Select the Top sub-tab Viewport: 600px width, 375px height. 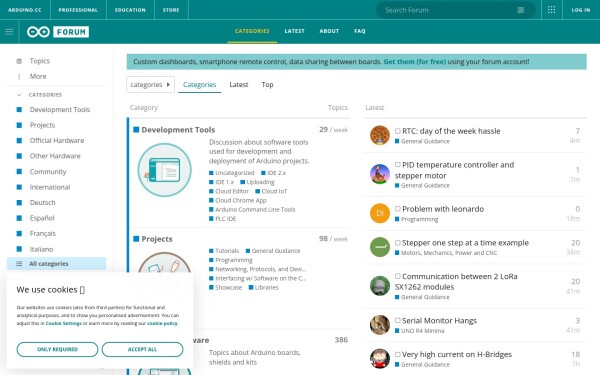(267, 85)
